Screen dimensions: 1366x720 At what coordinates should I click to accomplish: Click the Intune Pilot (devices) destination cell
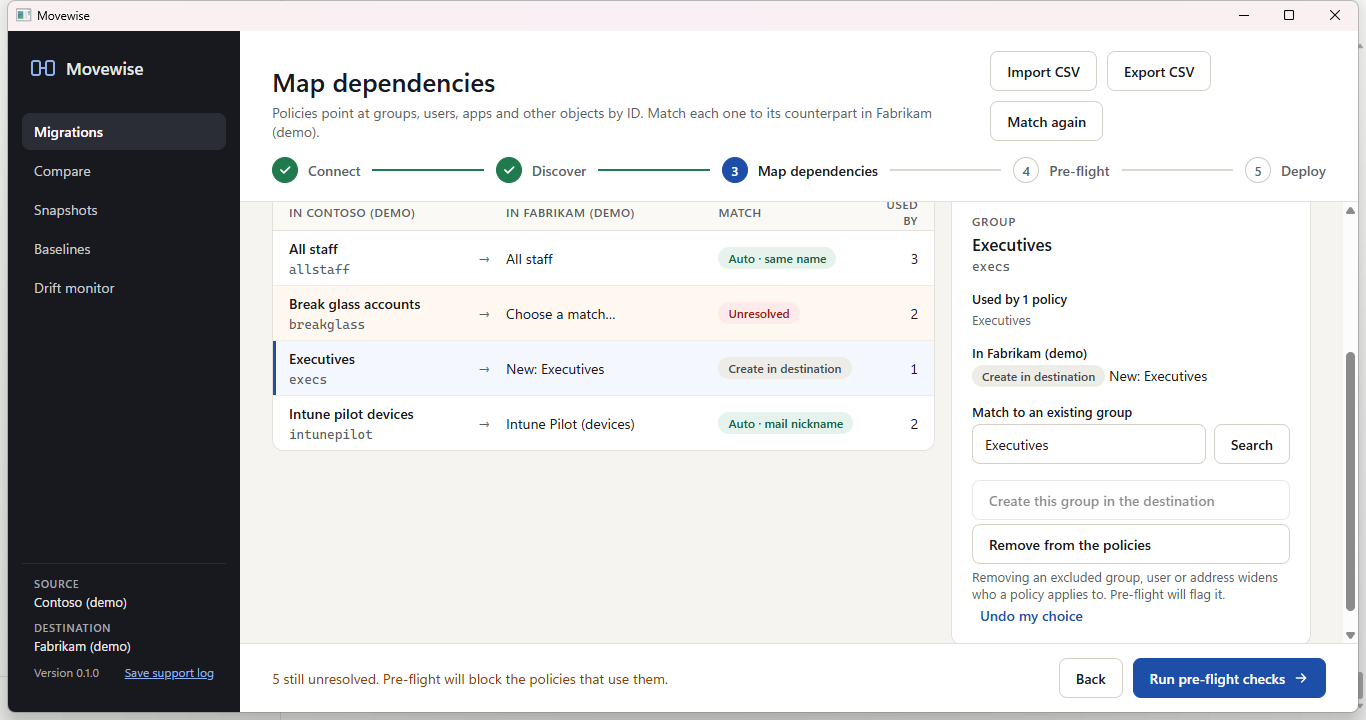click(570, 424)
